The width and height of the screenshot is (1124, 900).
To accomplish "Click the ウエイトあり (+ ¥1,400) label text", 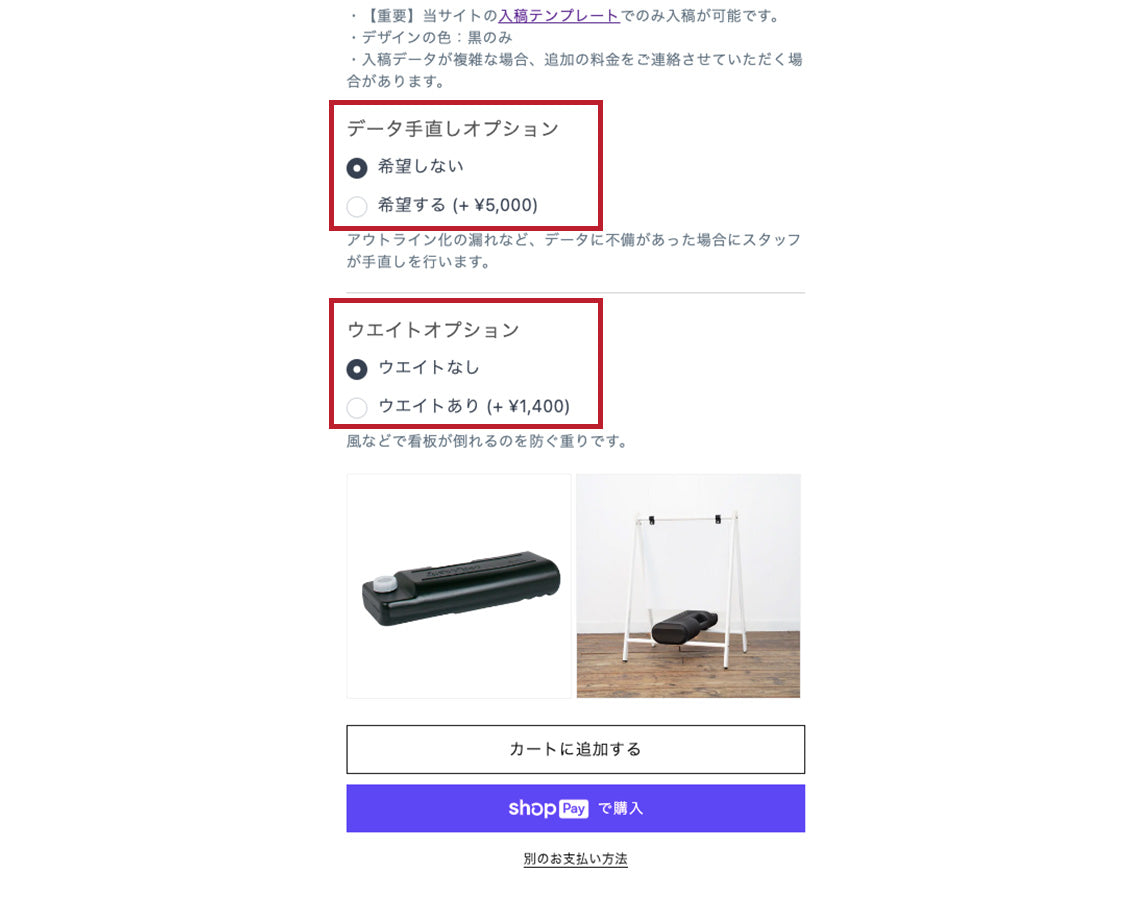I will click(x=474, y=406).
